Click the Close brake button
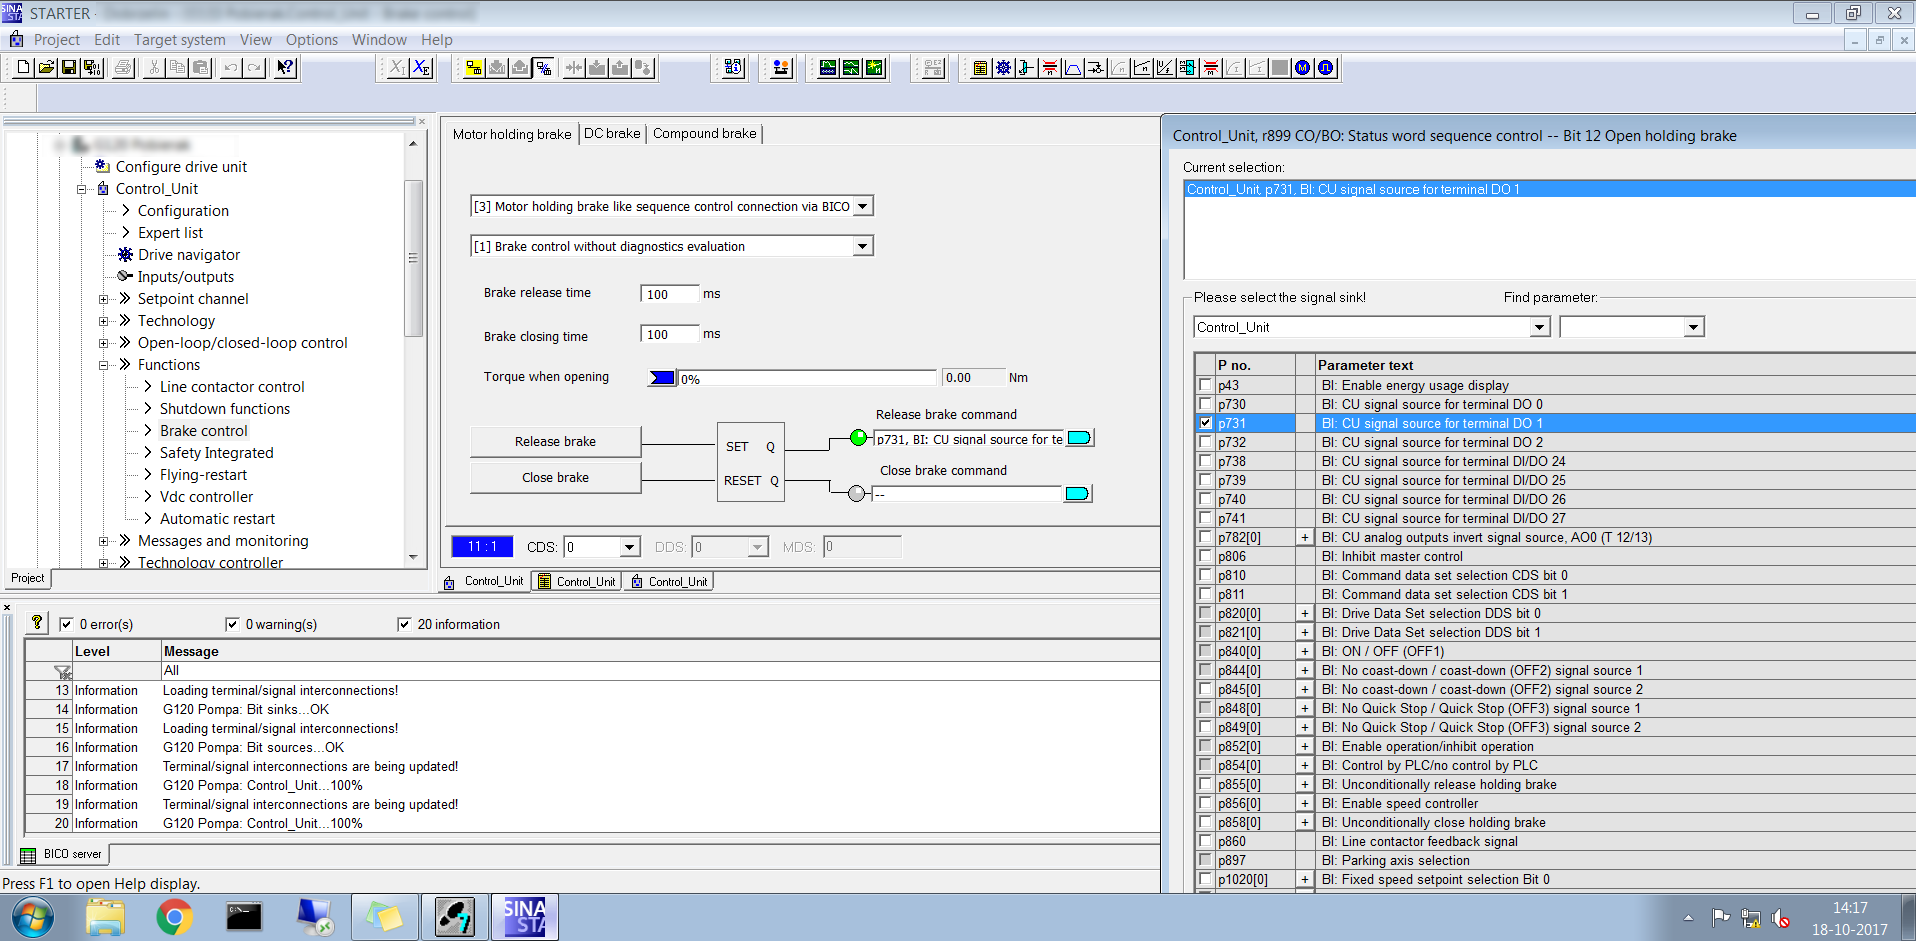The width and height of the screenshot is (1916, 941). coord(555,477)
